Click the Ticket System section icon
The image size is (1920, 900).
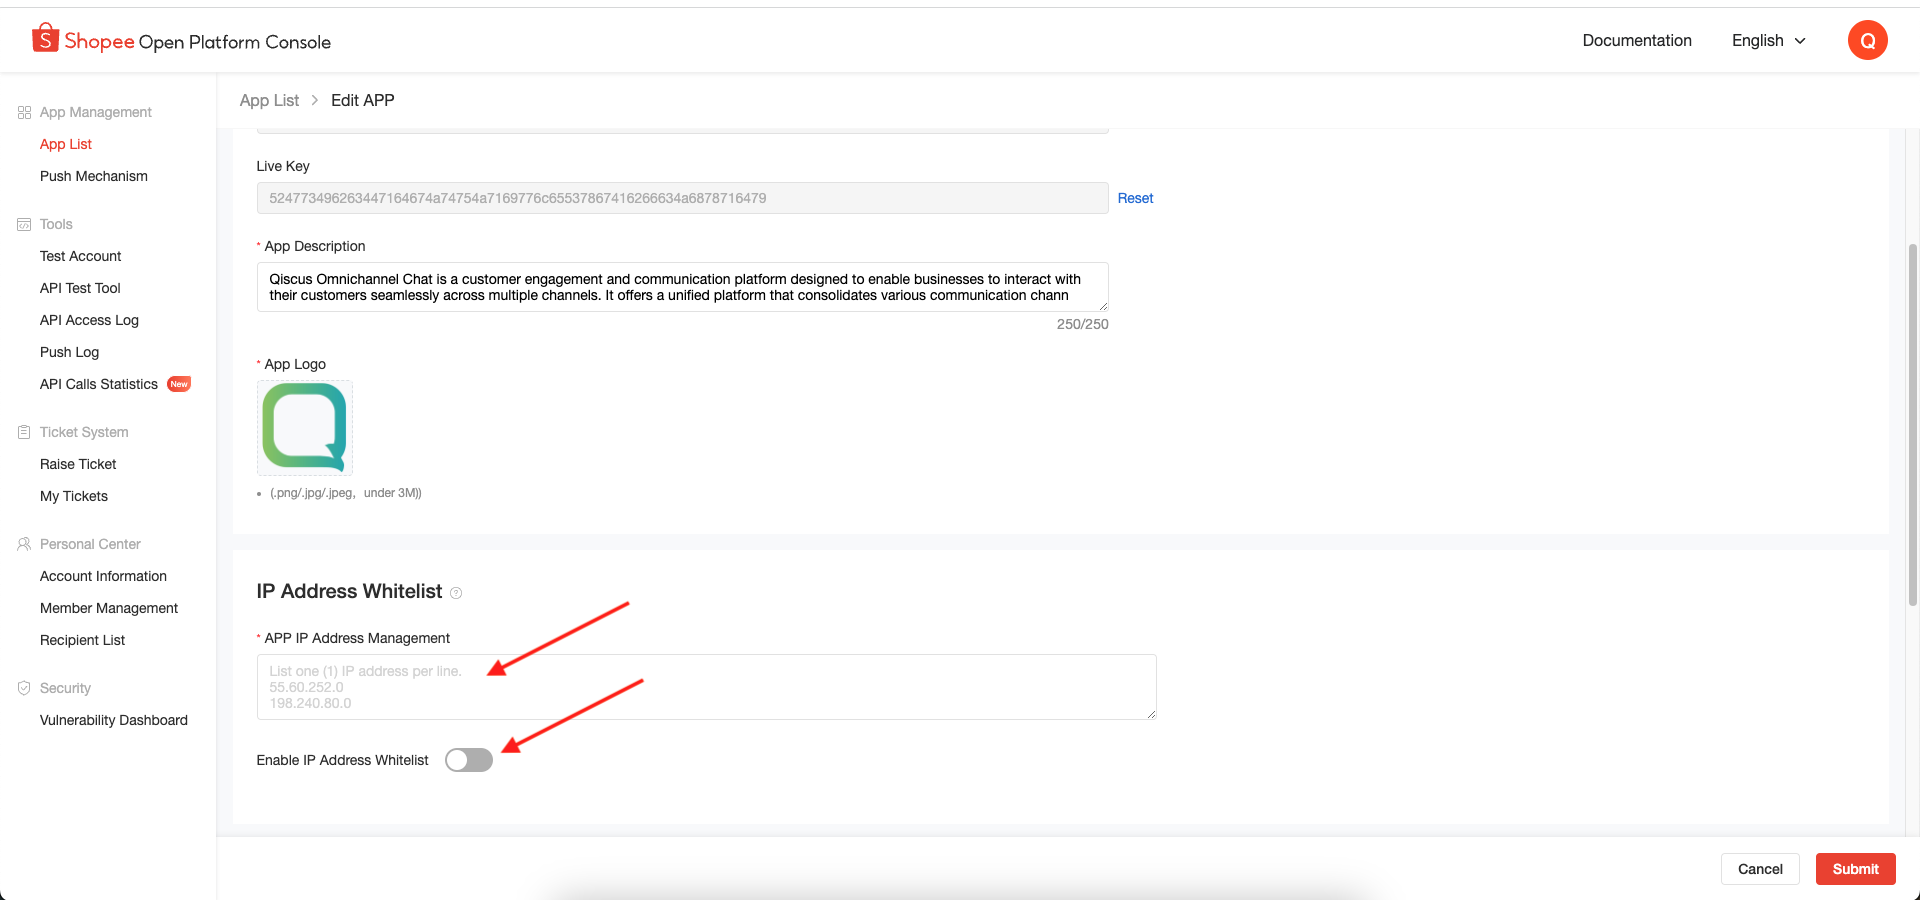[24, 432]
